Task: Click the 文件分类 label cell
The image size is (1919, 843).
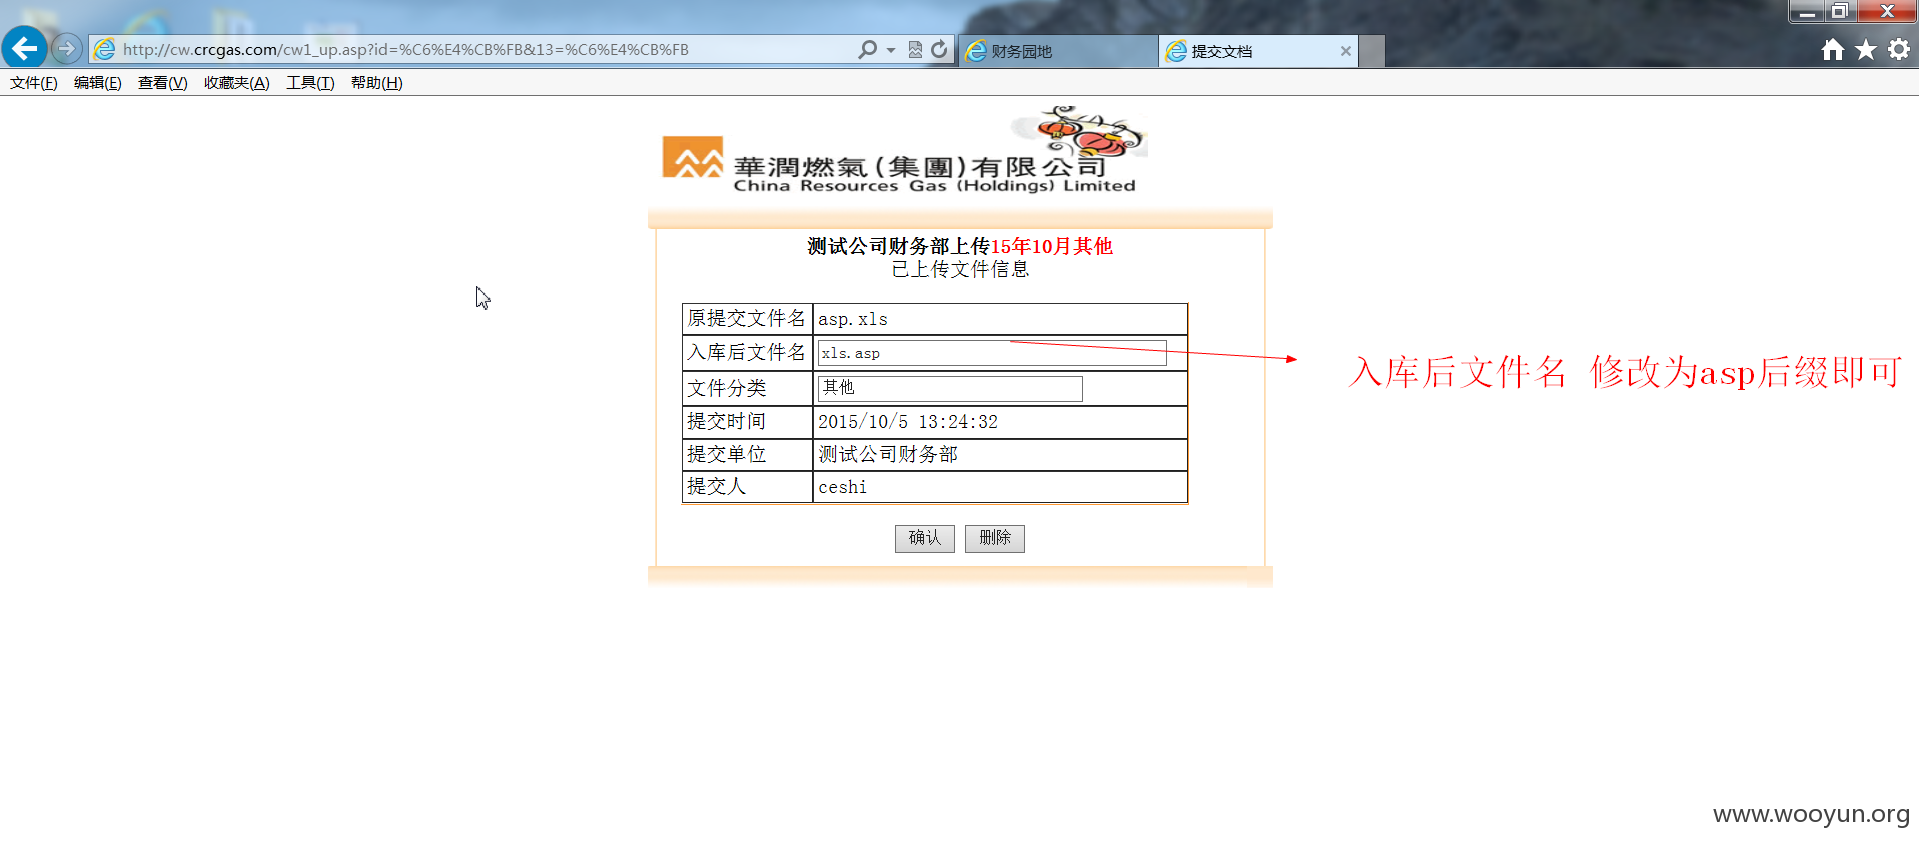Action: [747, 388]
